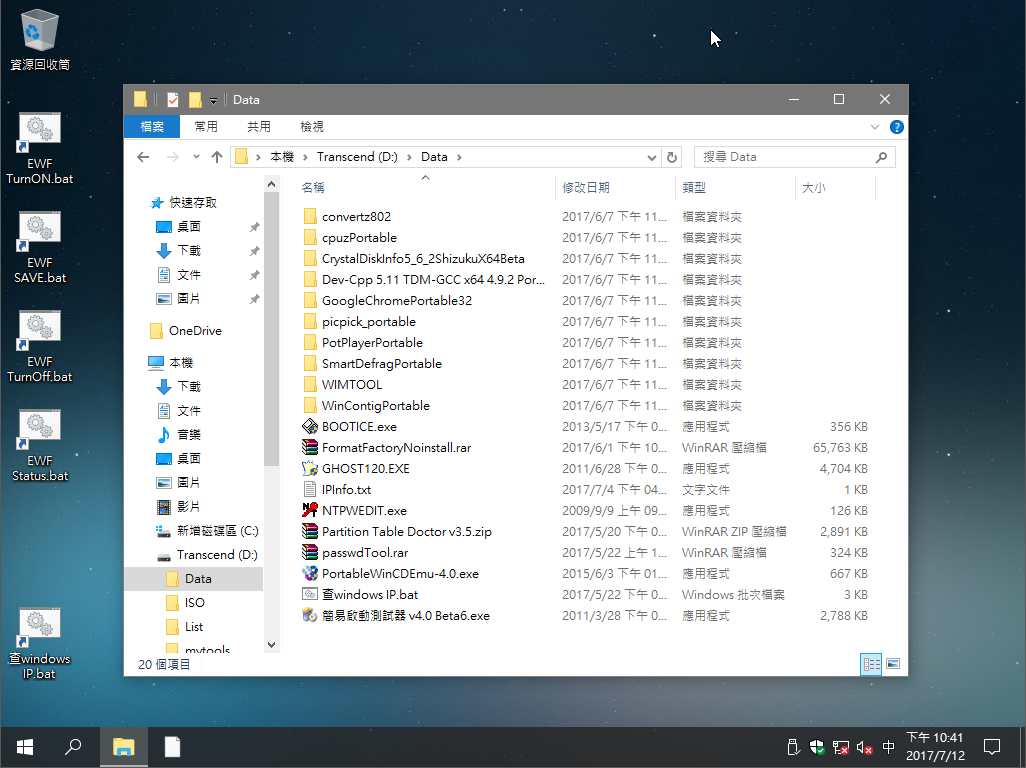Switch to details view layout
Image resolution: width=1026 pixels, height=768 pixels.
click(871, 663)
